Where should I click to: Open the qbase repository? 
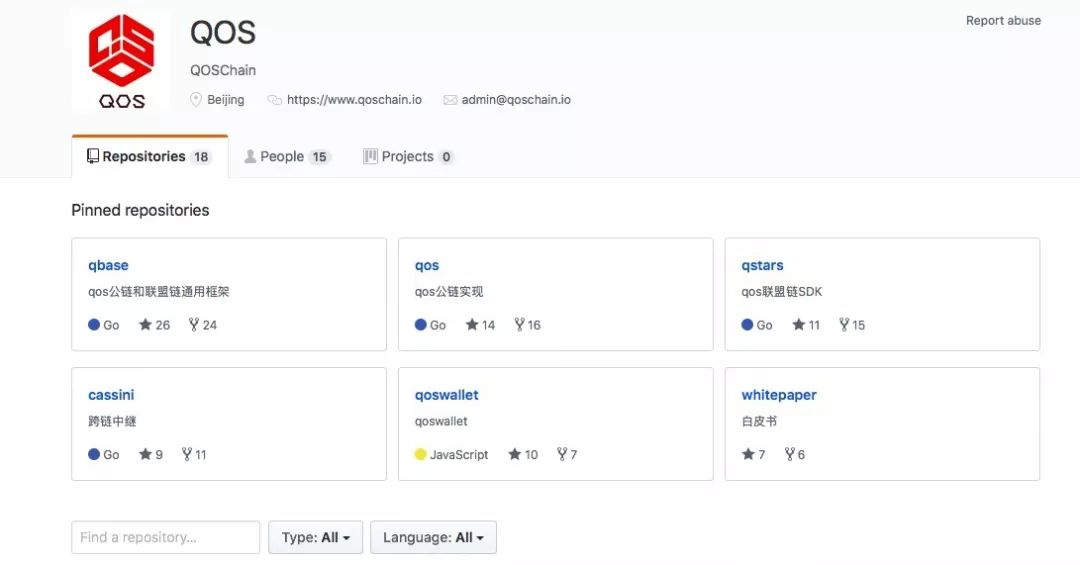pos(108,265)
